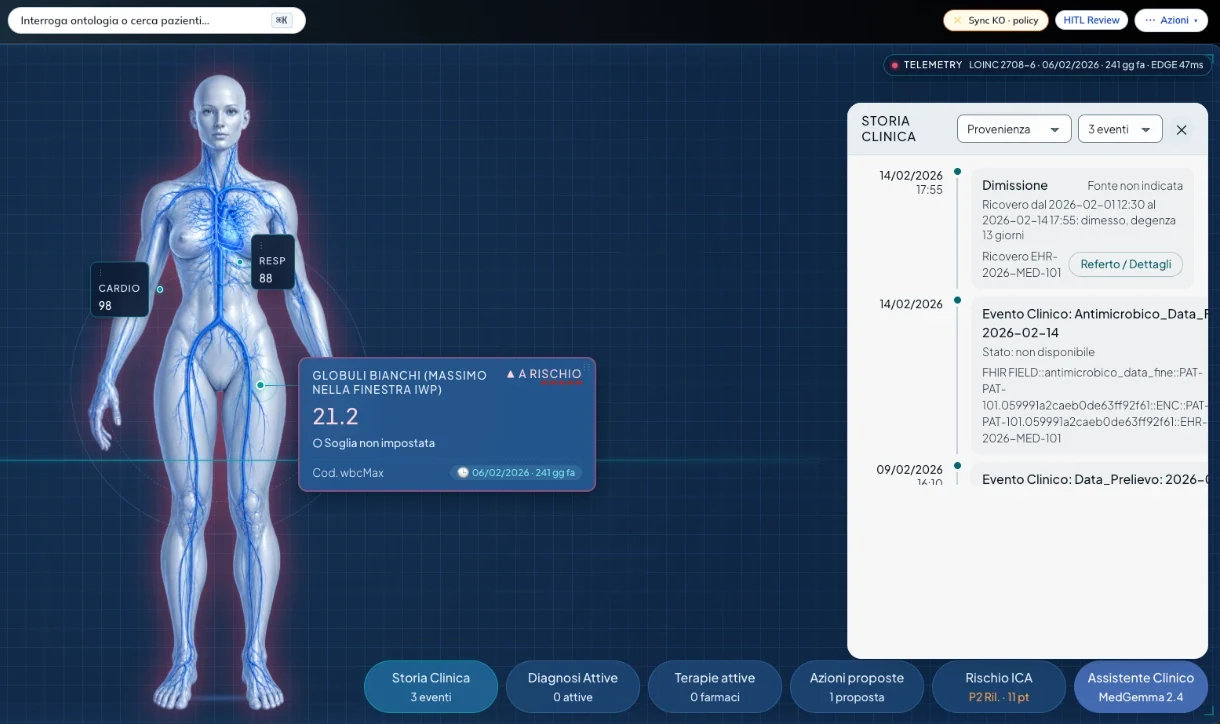This screenshot has width=1220, height=724.
Task: Click the RESP card drag handle dots
Action: click(260, 245)
